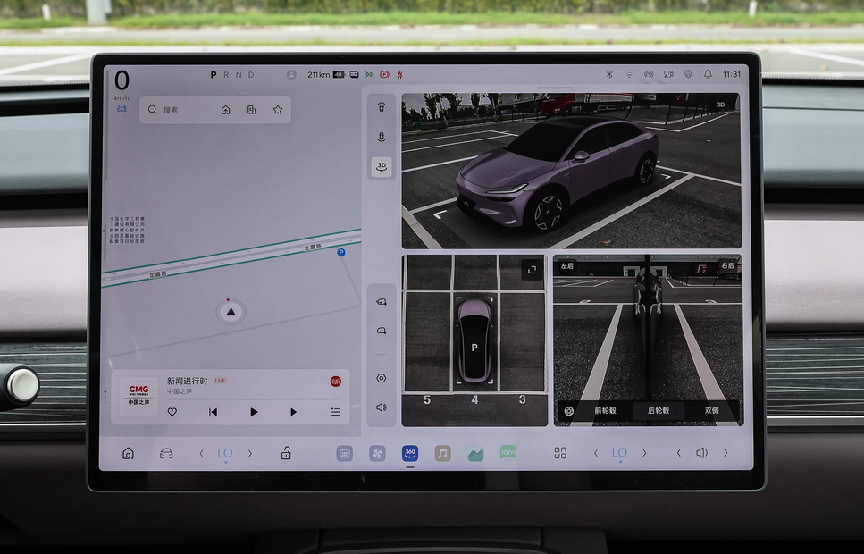Skip to previous track

(x=213, y=412)
